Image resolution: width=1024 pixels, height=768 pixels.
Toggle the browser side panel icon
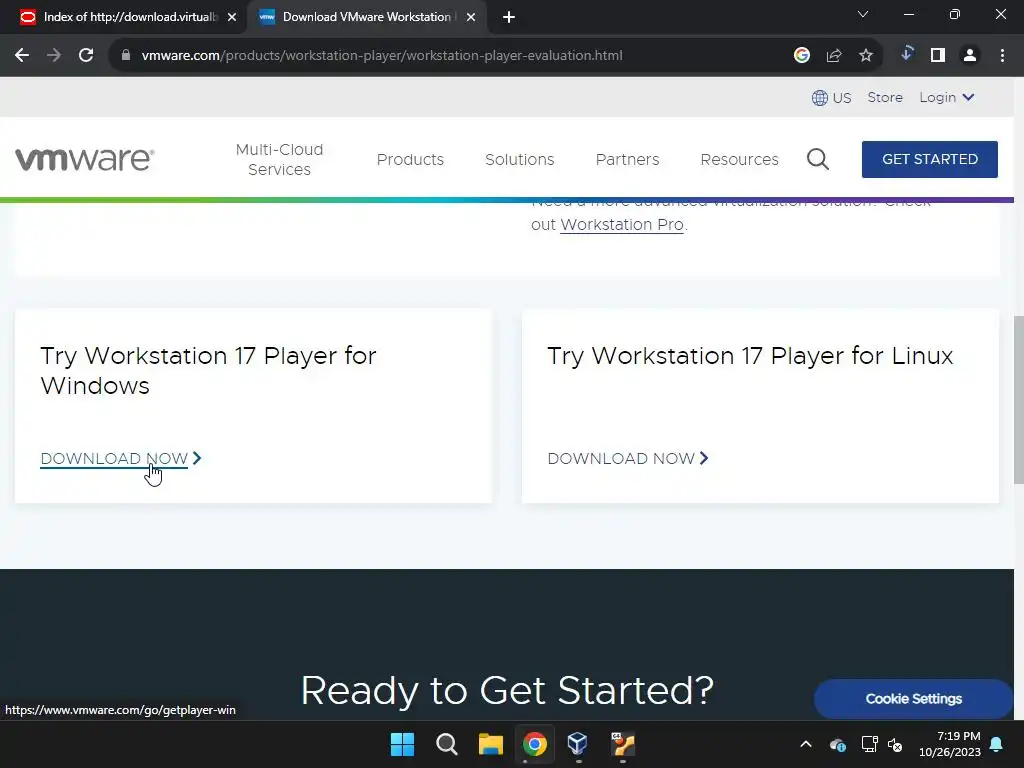pos(938,56)
